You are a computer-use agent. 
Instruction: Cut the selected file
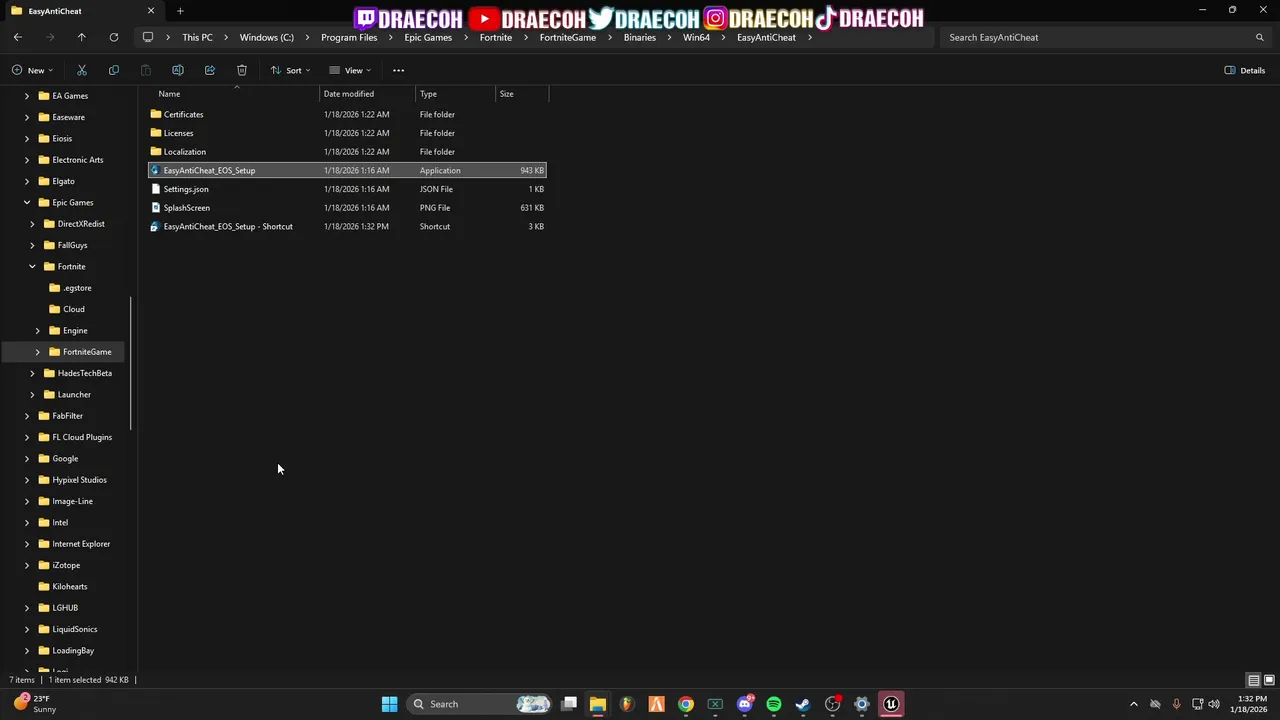point(82,70)
